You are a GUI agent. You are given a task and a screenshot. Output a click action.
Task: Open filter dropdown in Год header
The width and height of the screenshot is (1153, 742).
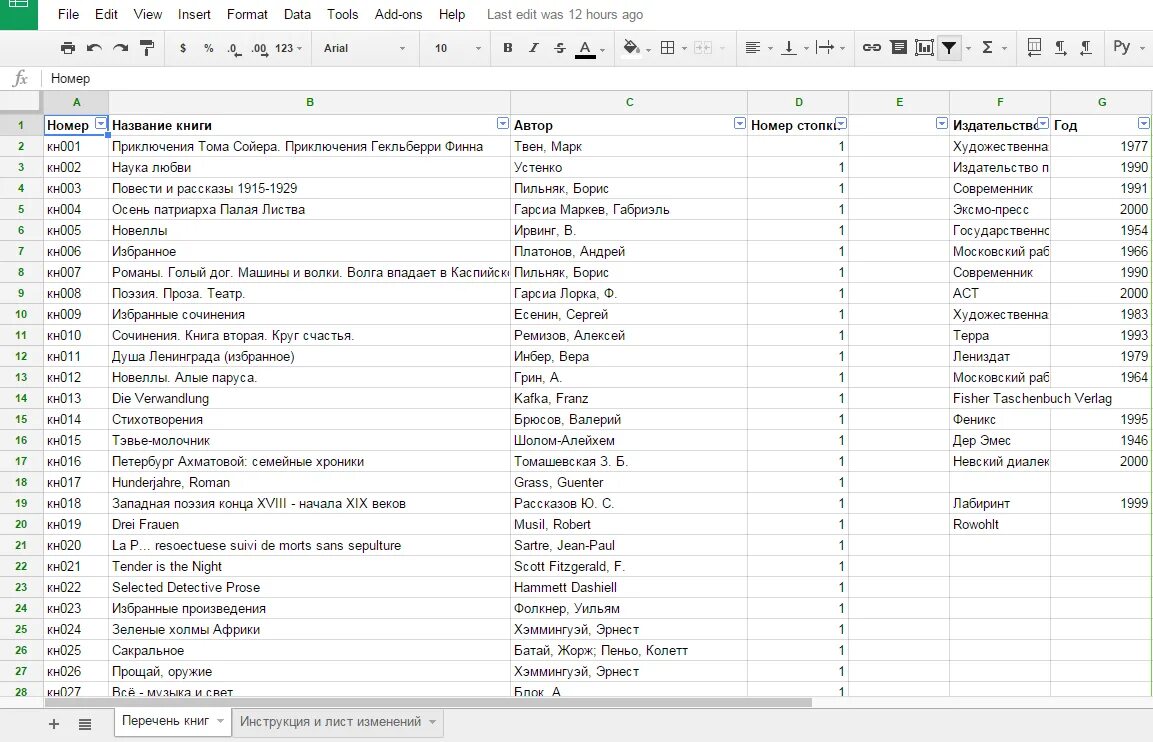(1143, 124)
